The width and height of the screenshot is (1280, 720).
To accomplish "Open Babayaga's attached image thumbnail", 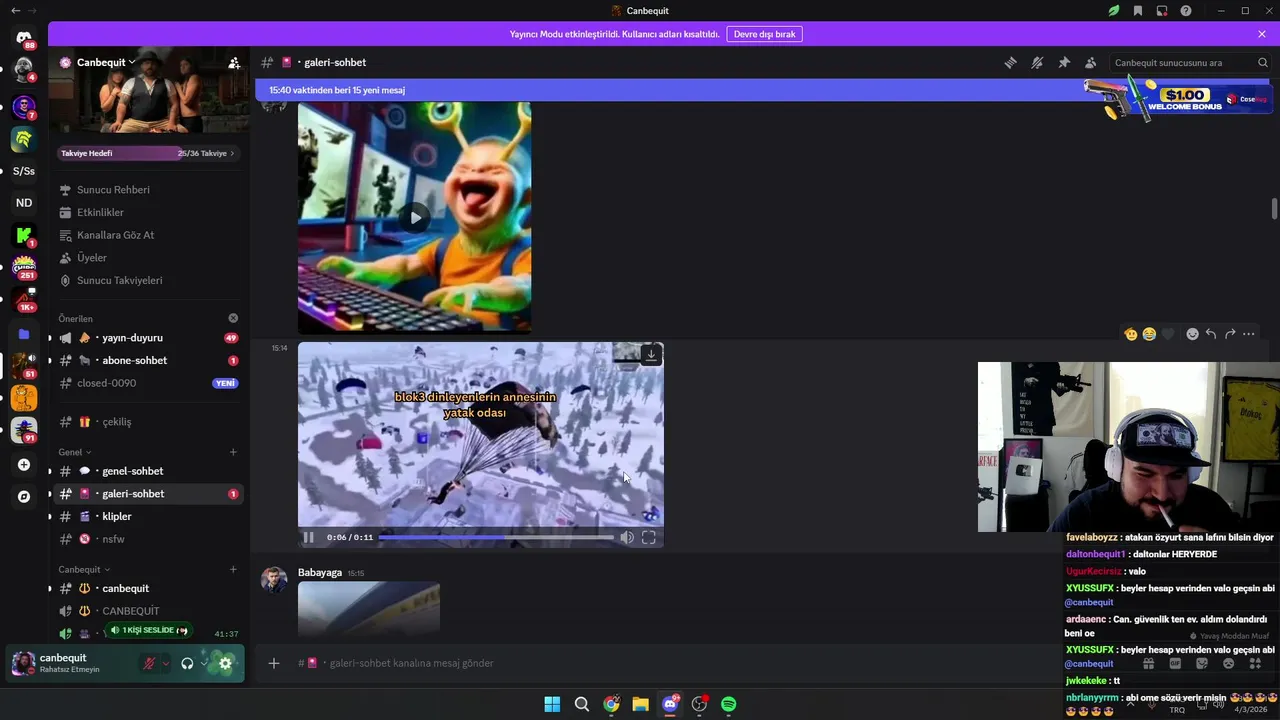I will pos(369,608).
